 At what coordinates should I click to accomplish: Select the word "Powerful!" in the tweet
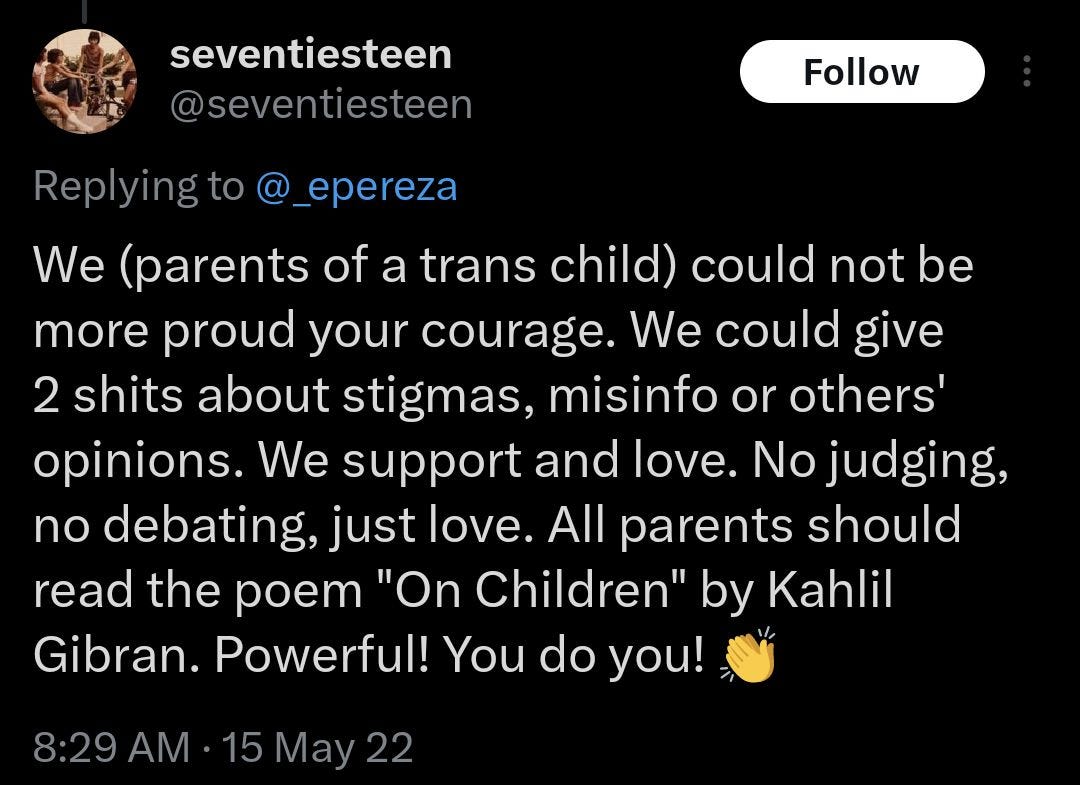[322, 654]
